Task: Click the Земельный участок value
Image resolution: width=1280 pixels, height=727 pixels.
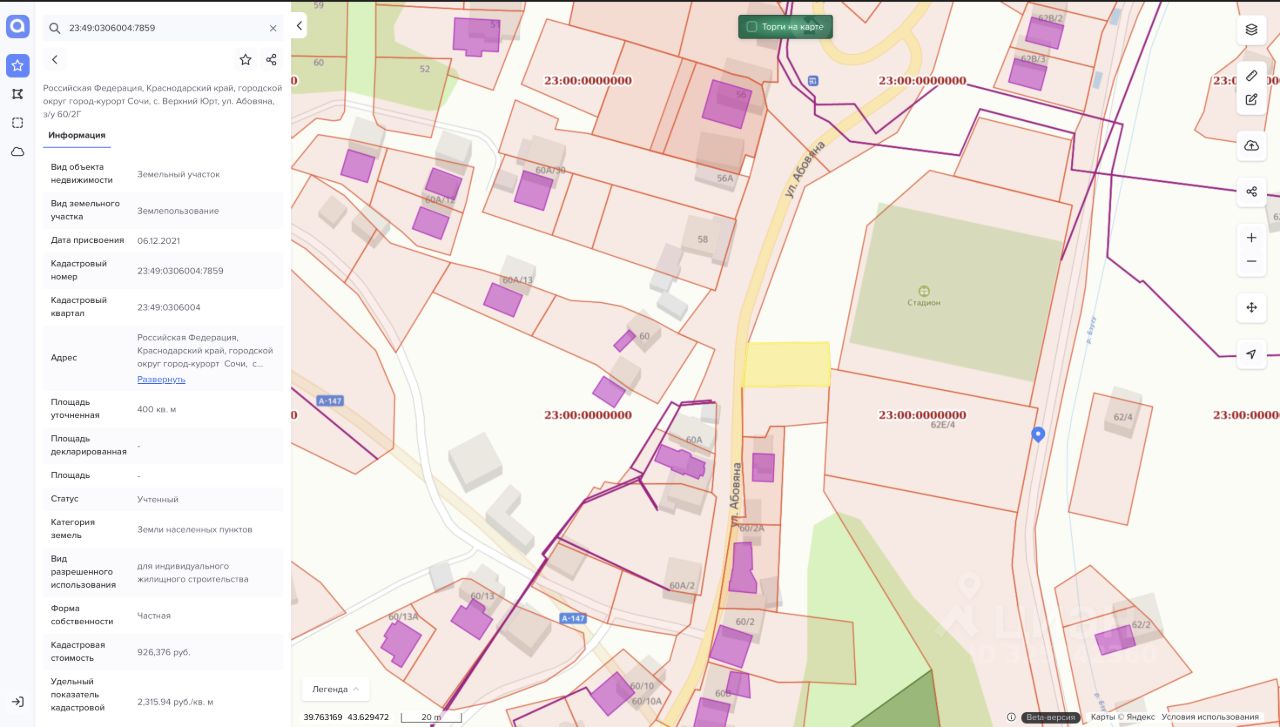Action: (x=178, y=174)
